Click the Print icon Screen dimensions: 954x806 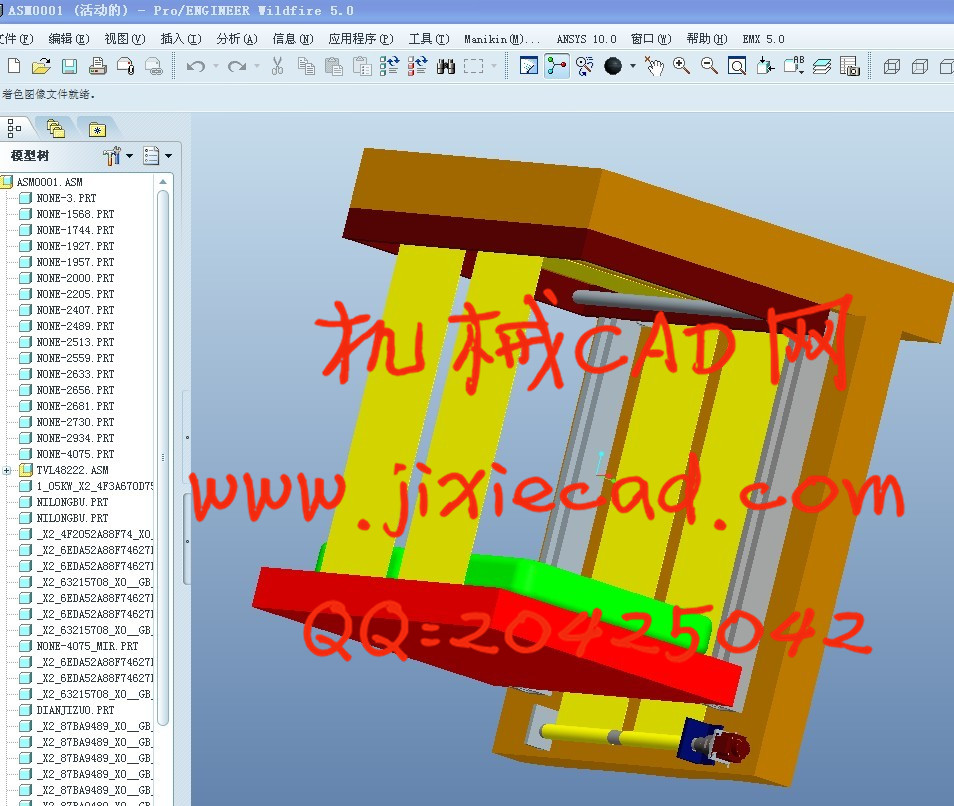[x=97, y=66]
